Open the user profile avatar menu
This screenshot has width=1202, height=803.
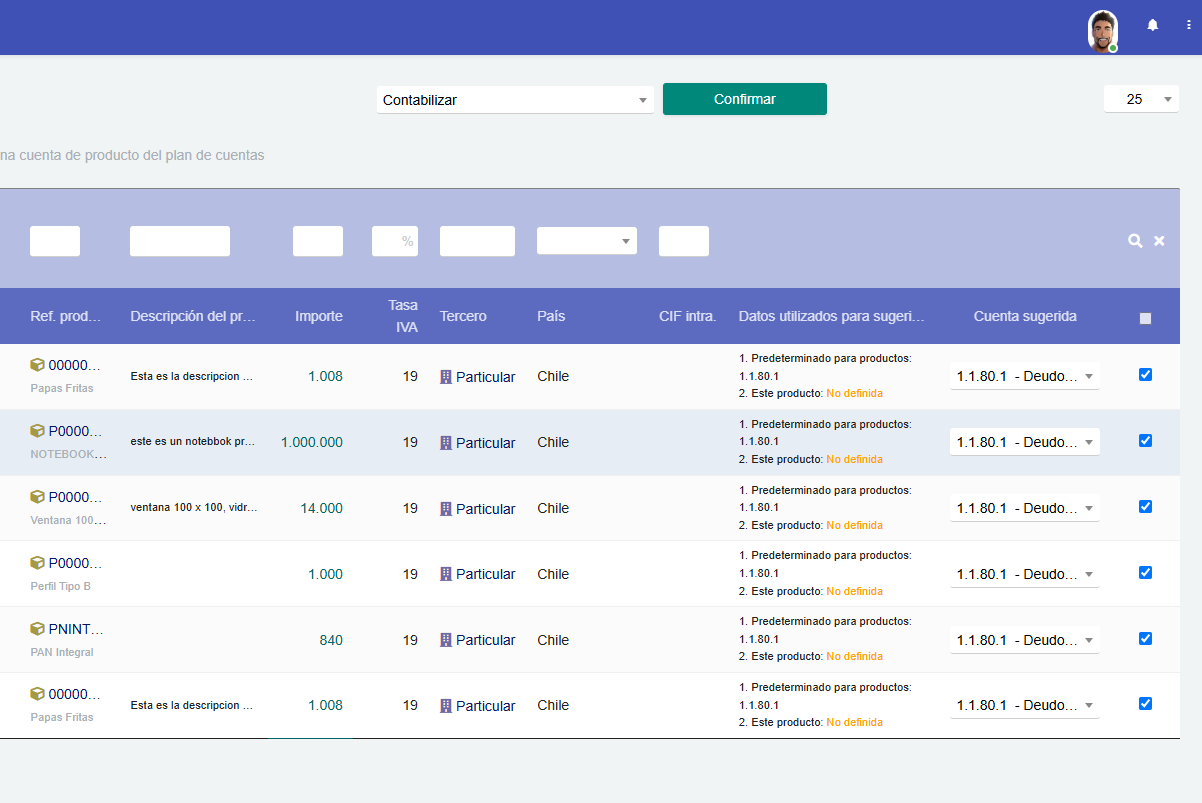tap(1102, 31)
